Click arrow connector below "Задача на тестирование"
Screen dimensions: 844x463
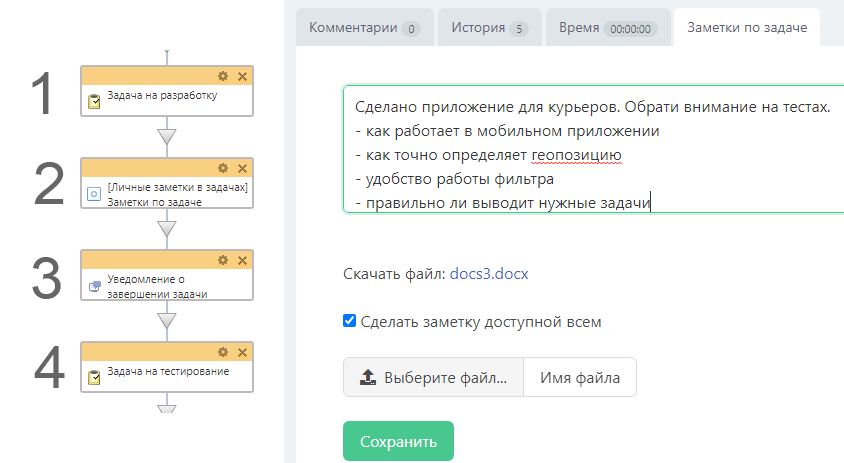167,409
